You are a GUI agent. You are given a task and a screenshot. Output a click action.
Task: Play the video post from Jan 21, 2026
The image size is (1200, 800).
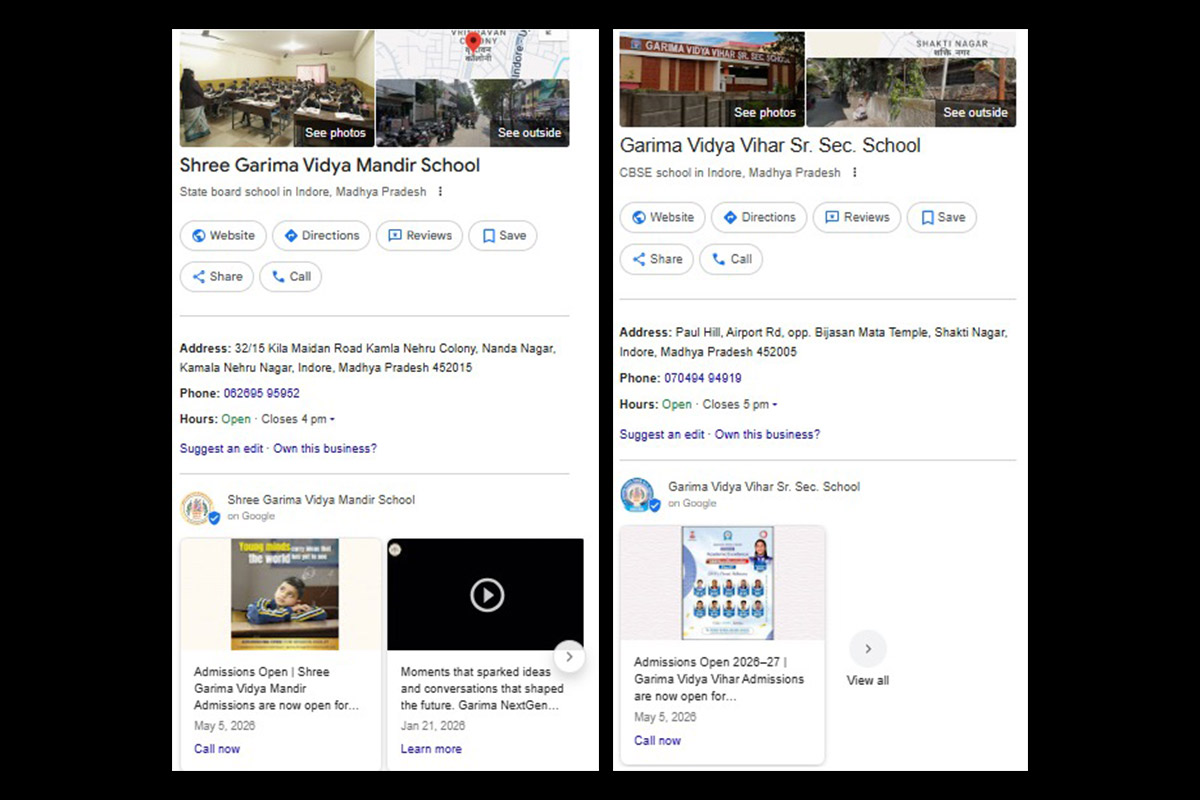[x=487, y=595]
